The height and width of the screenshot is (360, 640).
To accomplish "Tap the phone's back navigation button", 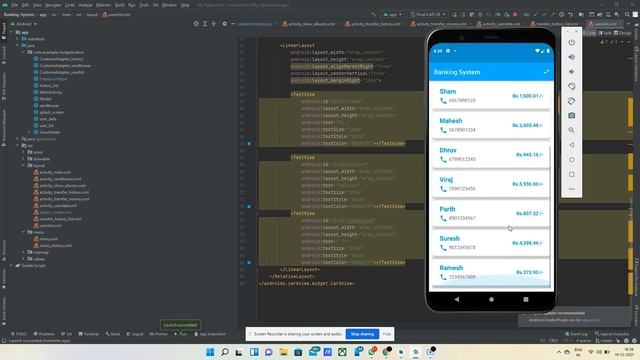I will click(x=457, y=299).
